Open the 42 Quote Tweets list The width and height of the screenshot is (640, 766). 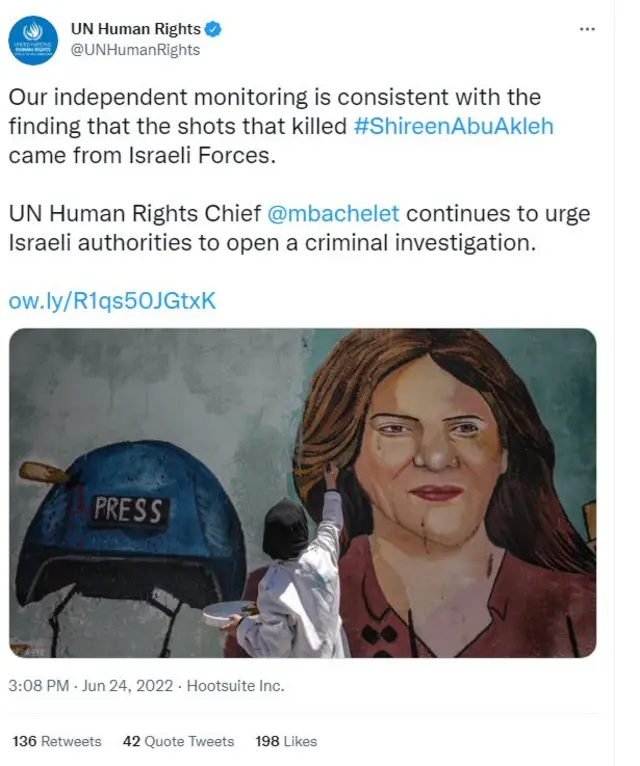click(178, 741)
